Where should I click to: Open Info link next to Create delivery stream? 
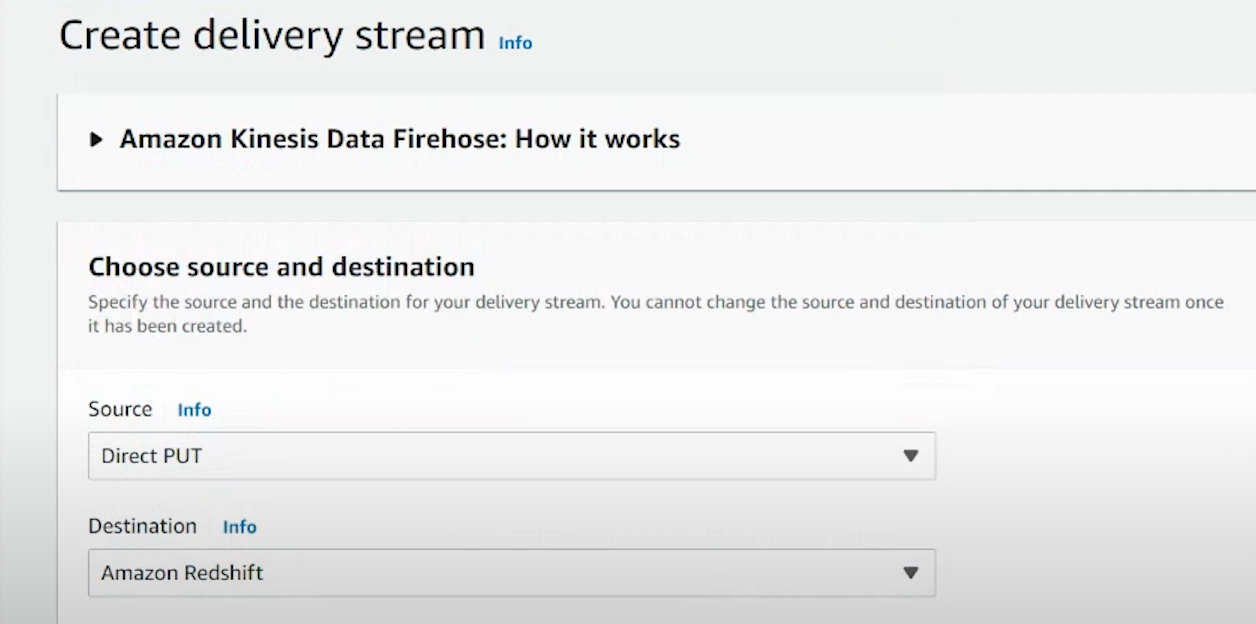pos(515,43)
